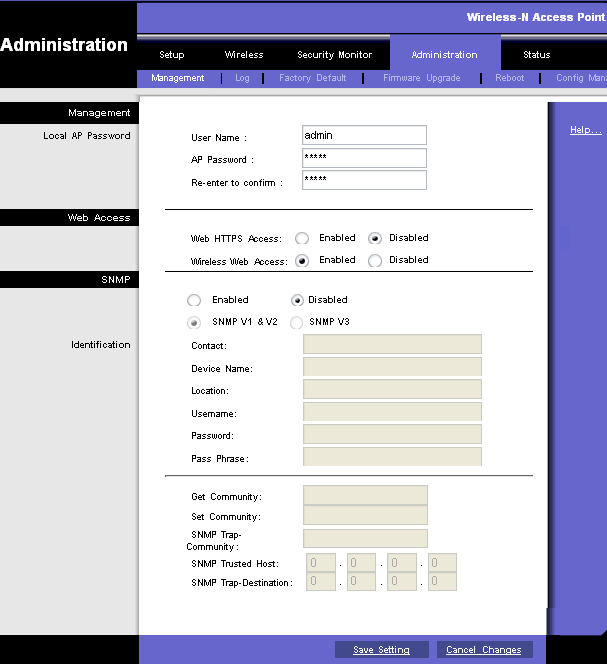The height and width of the screenshot is (664, 607).
Task: Click the SNMP Contact field
Action: 392,344
